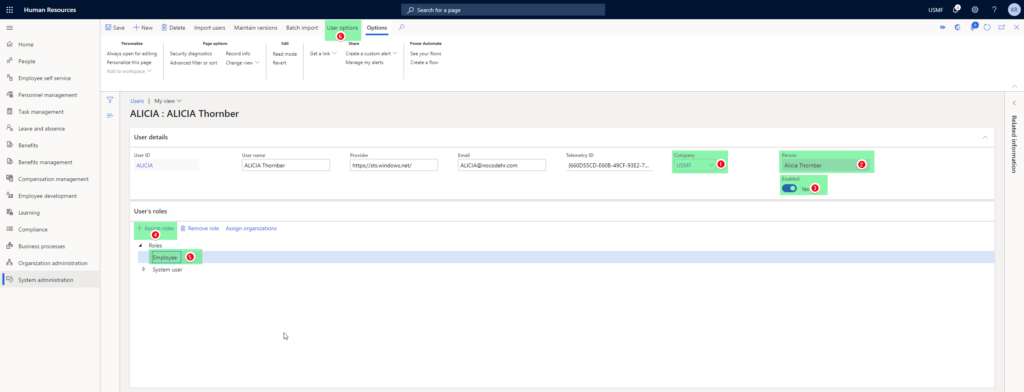Delete the current user record
1024x392 pixels.
[x=174, y=28]
